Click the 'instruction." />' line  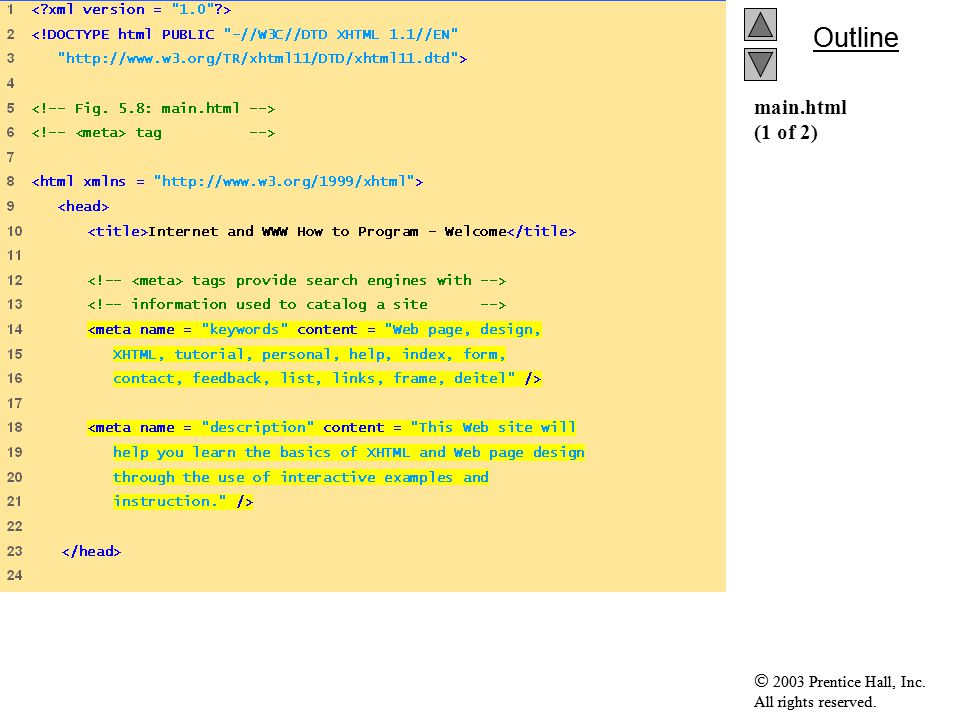click(x=183, y=501)
